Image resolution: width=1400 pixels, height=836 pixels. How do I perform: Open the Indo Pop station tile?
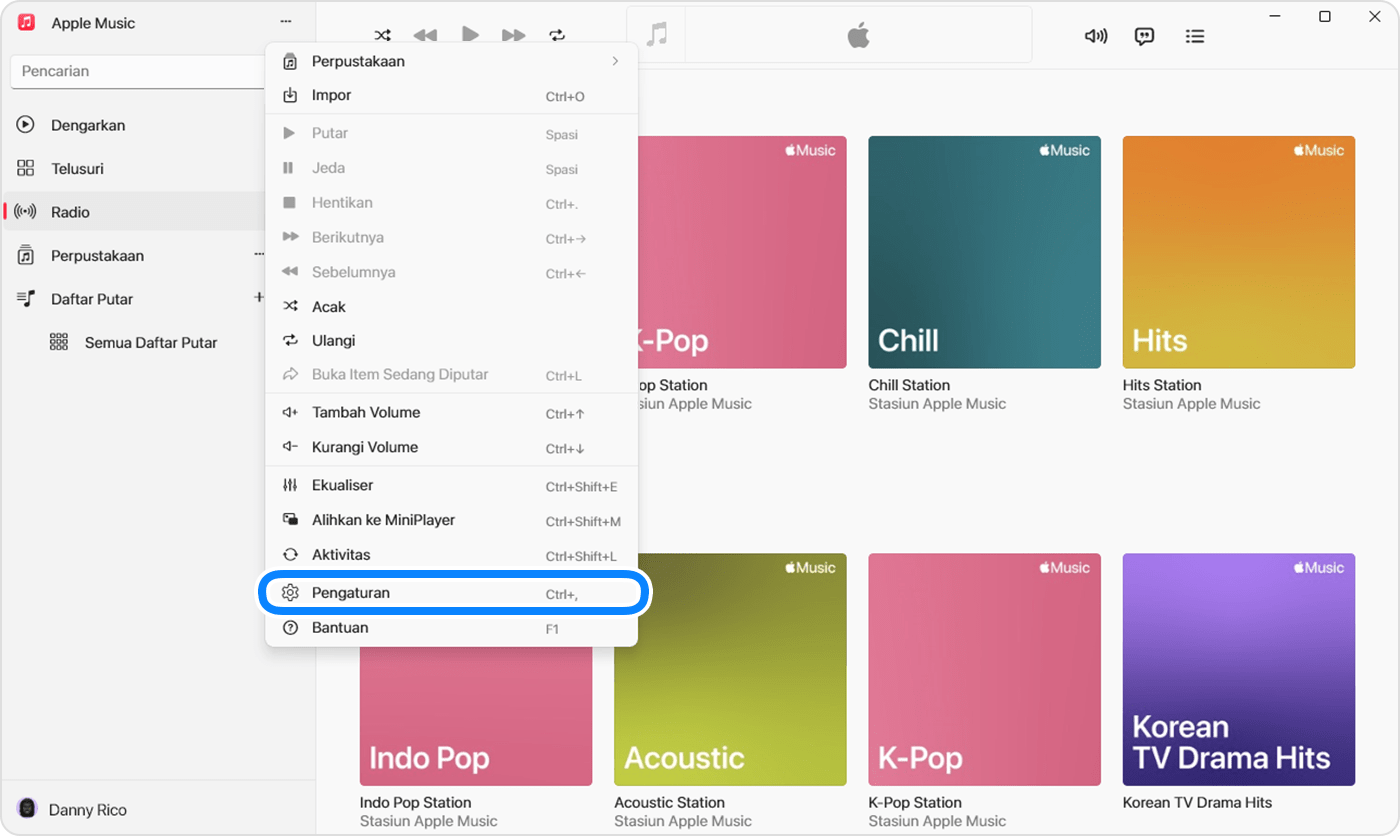(476, 715)
